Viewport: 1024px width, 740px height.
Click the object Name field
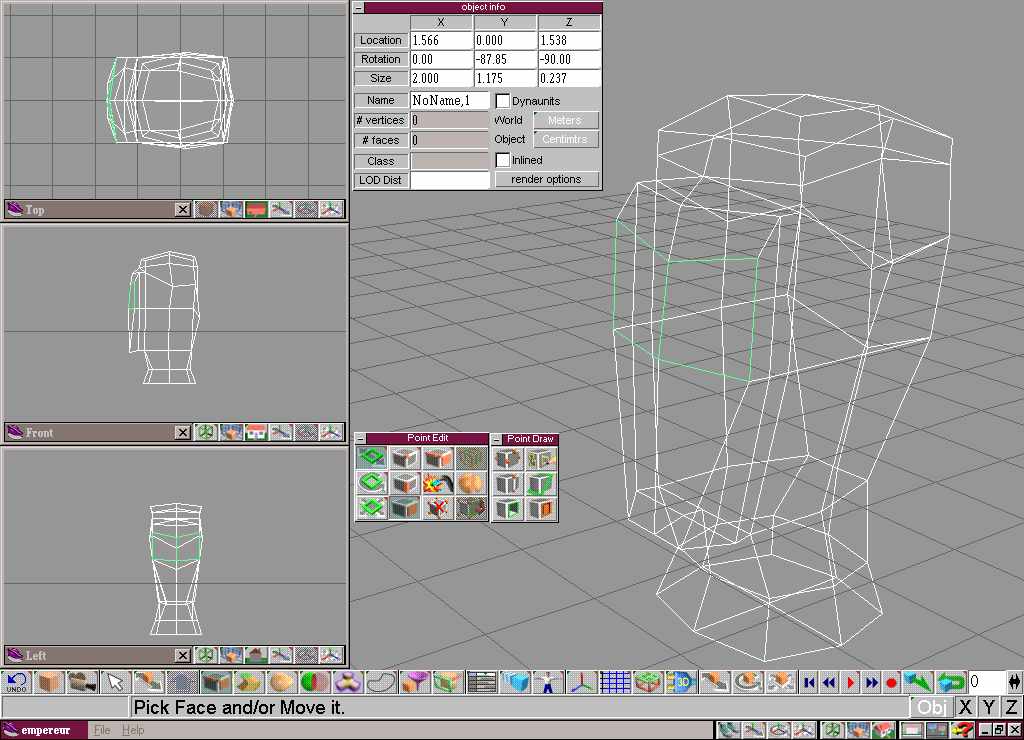click(x=449, y=101)
